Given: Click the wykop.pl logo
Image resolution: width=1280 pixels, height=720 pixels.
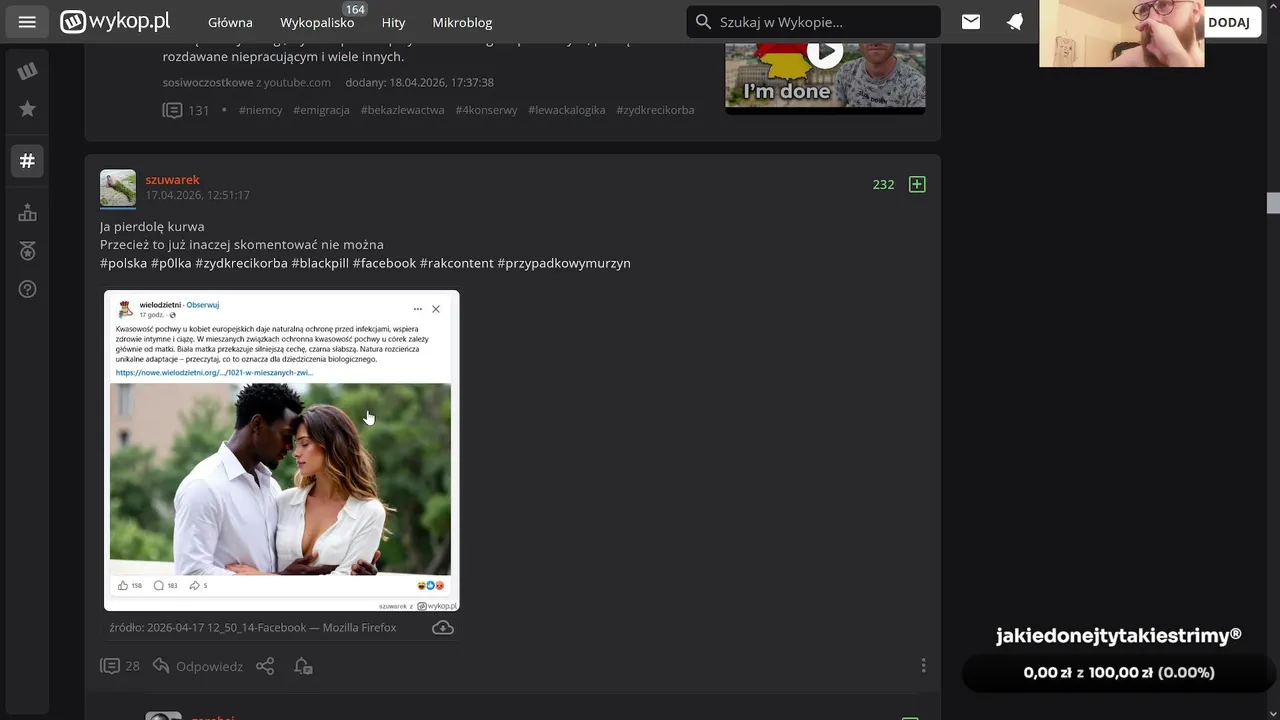Looking at the screenshot, I should (115, 21).
